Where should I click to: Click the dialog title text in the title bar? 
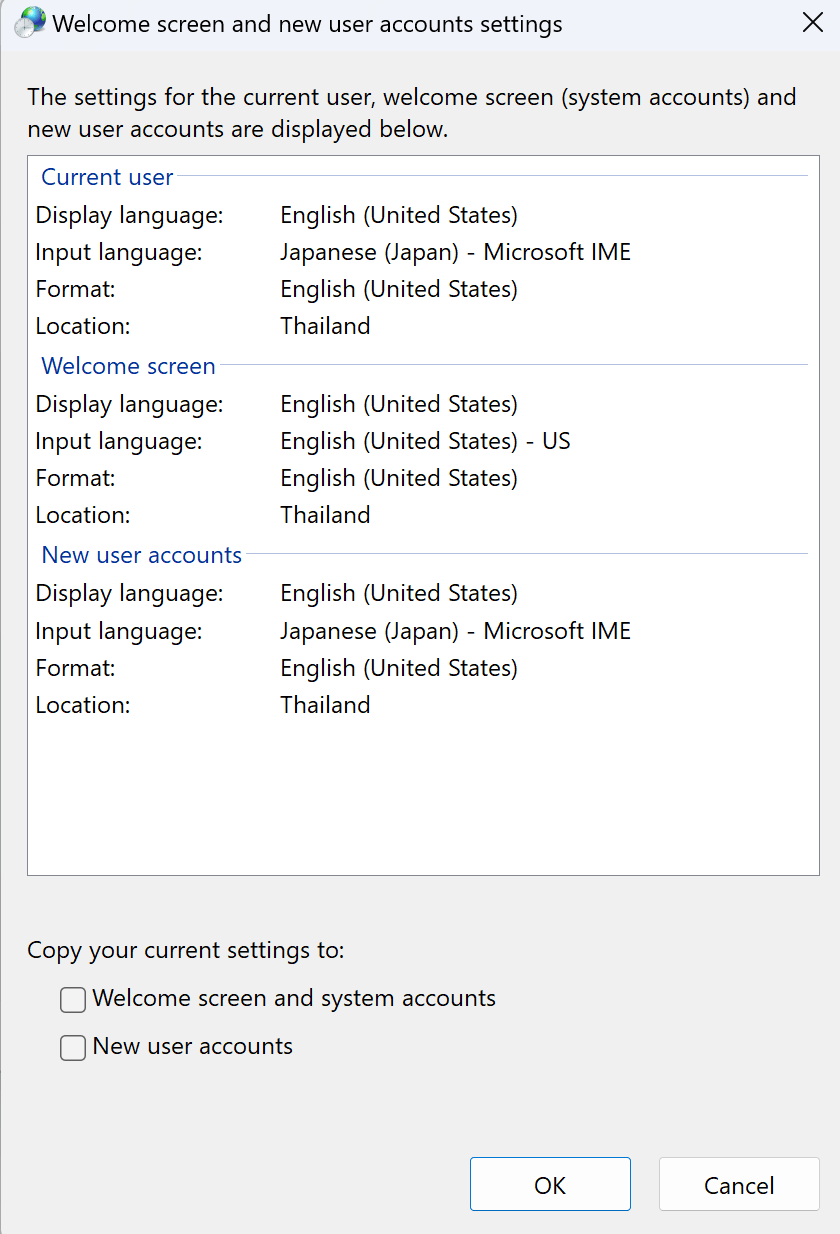click(308, 24)
